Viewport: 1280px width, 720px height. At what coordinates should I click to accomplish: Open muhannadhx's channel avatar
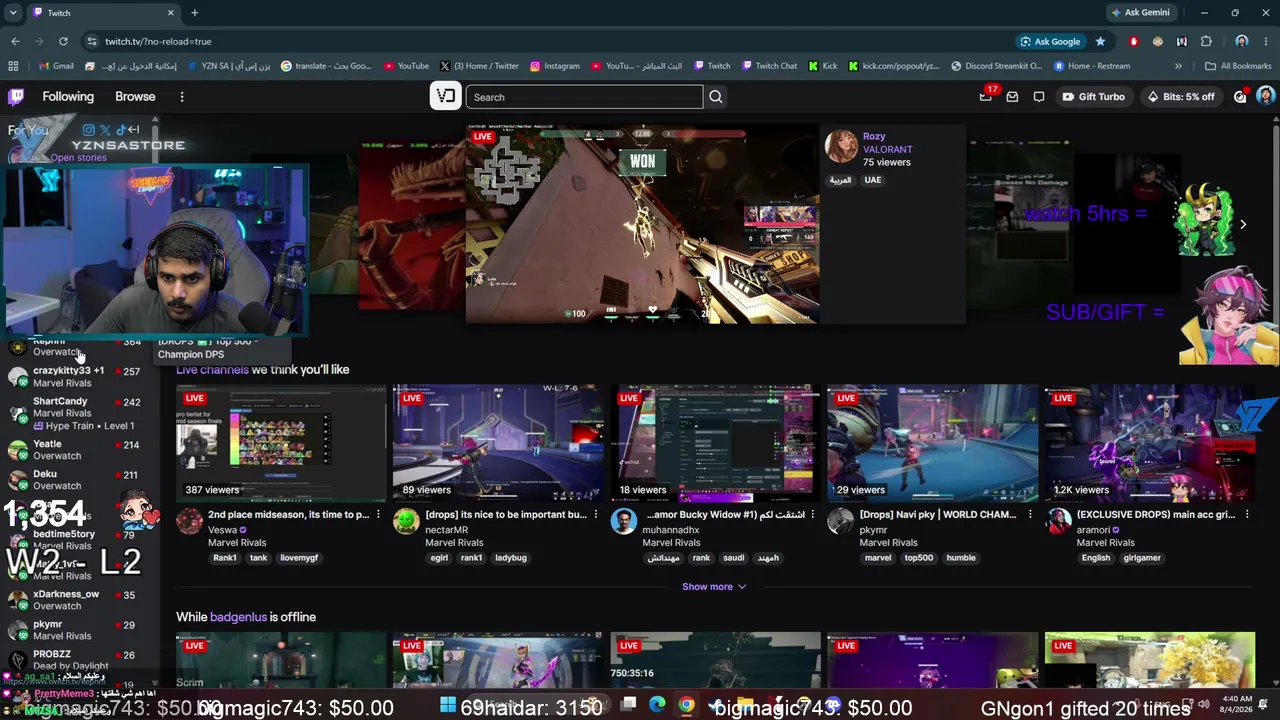pos(623,521)
